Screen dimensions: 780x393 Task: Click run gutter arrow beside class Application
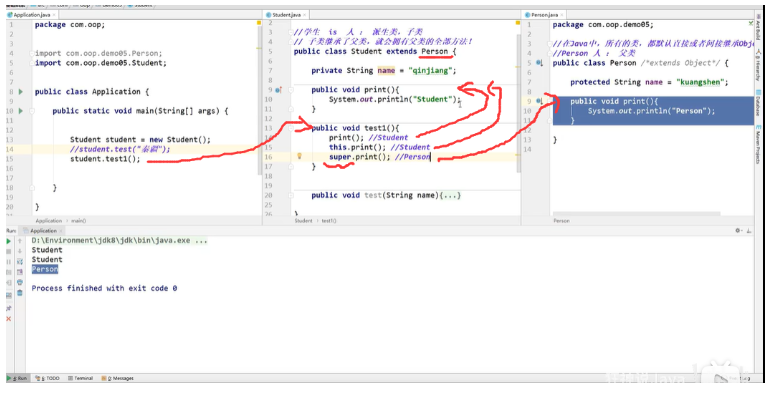pyautogui.click(x=21, y=92)
